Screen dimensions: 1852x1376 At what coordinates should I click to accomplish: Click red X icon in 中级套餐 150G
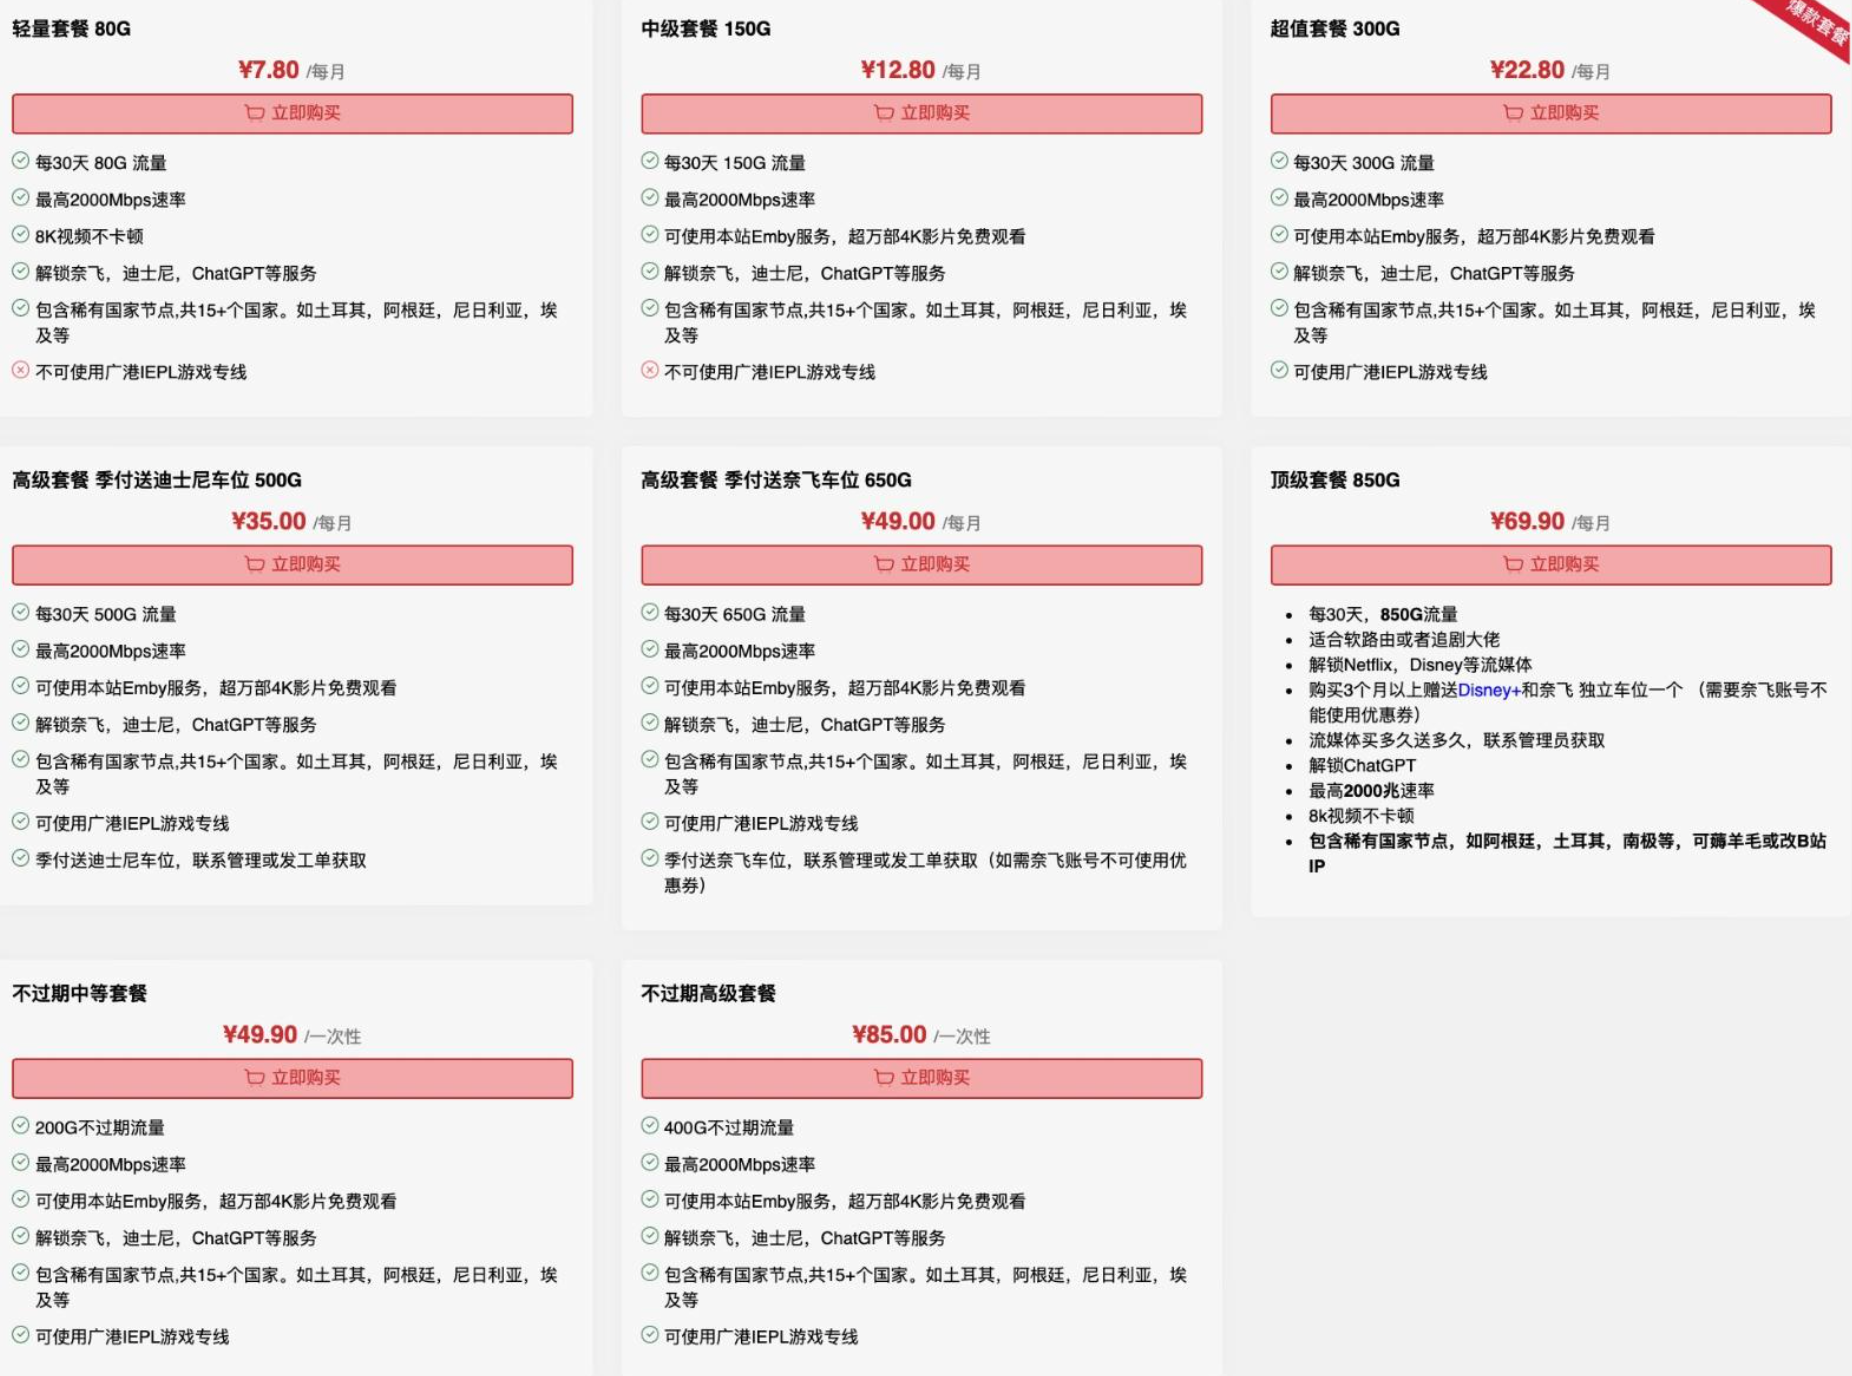[x=649, y=371]
